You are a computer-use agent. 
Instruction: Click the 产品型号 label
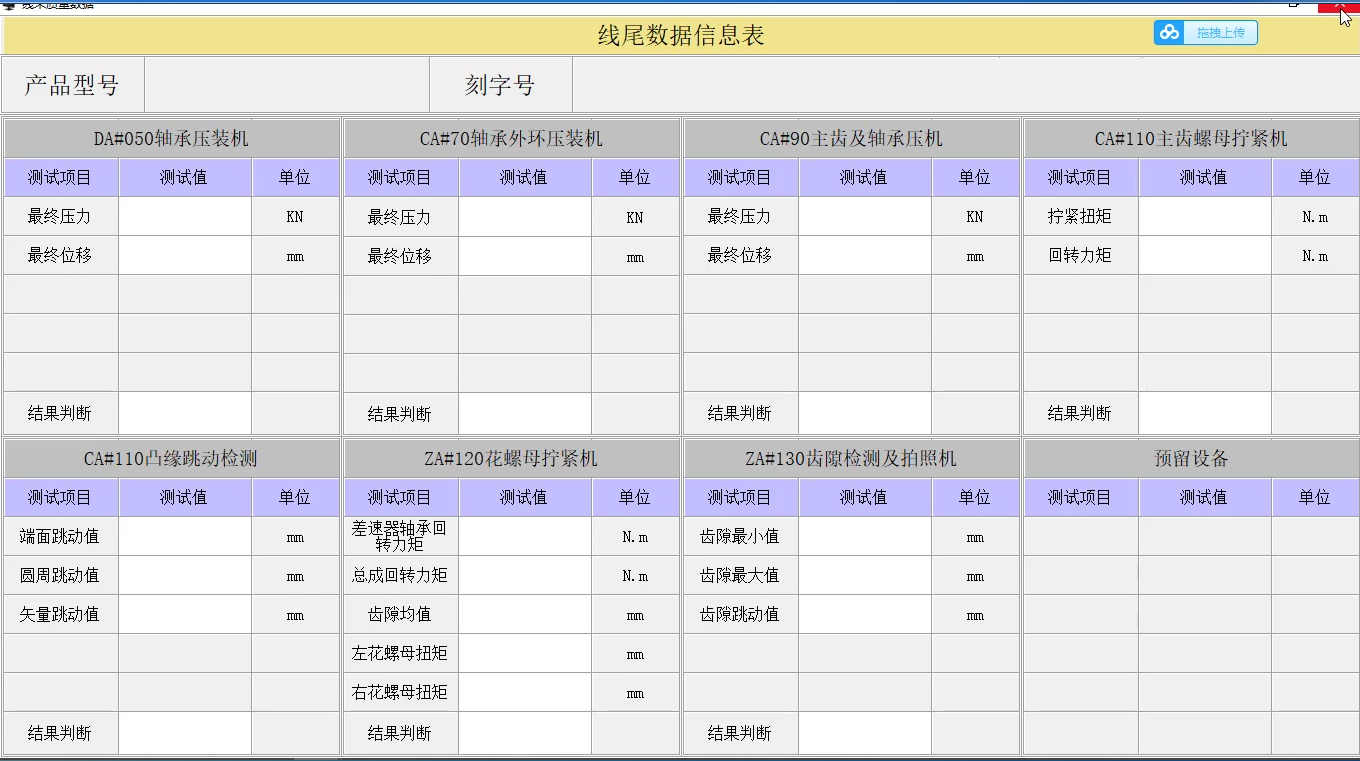coord(72,85)
